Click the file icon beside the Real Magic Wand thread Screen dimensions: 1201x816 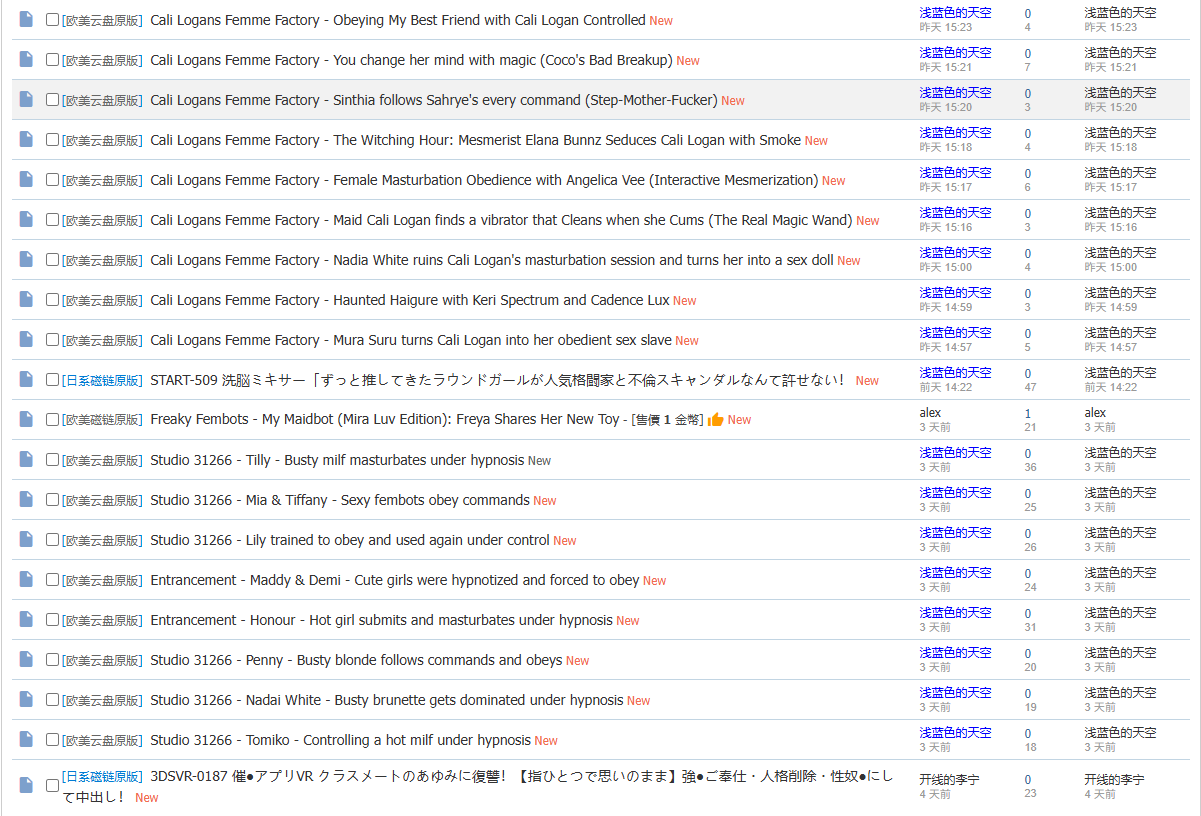(x=26, y=219)
